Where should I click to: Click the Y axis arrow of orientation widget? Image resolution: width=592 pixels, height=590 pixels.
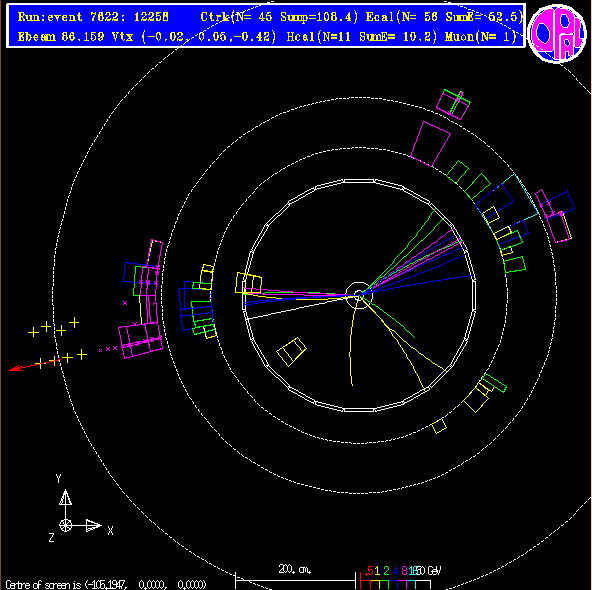(65, 498)
